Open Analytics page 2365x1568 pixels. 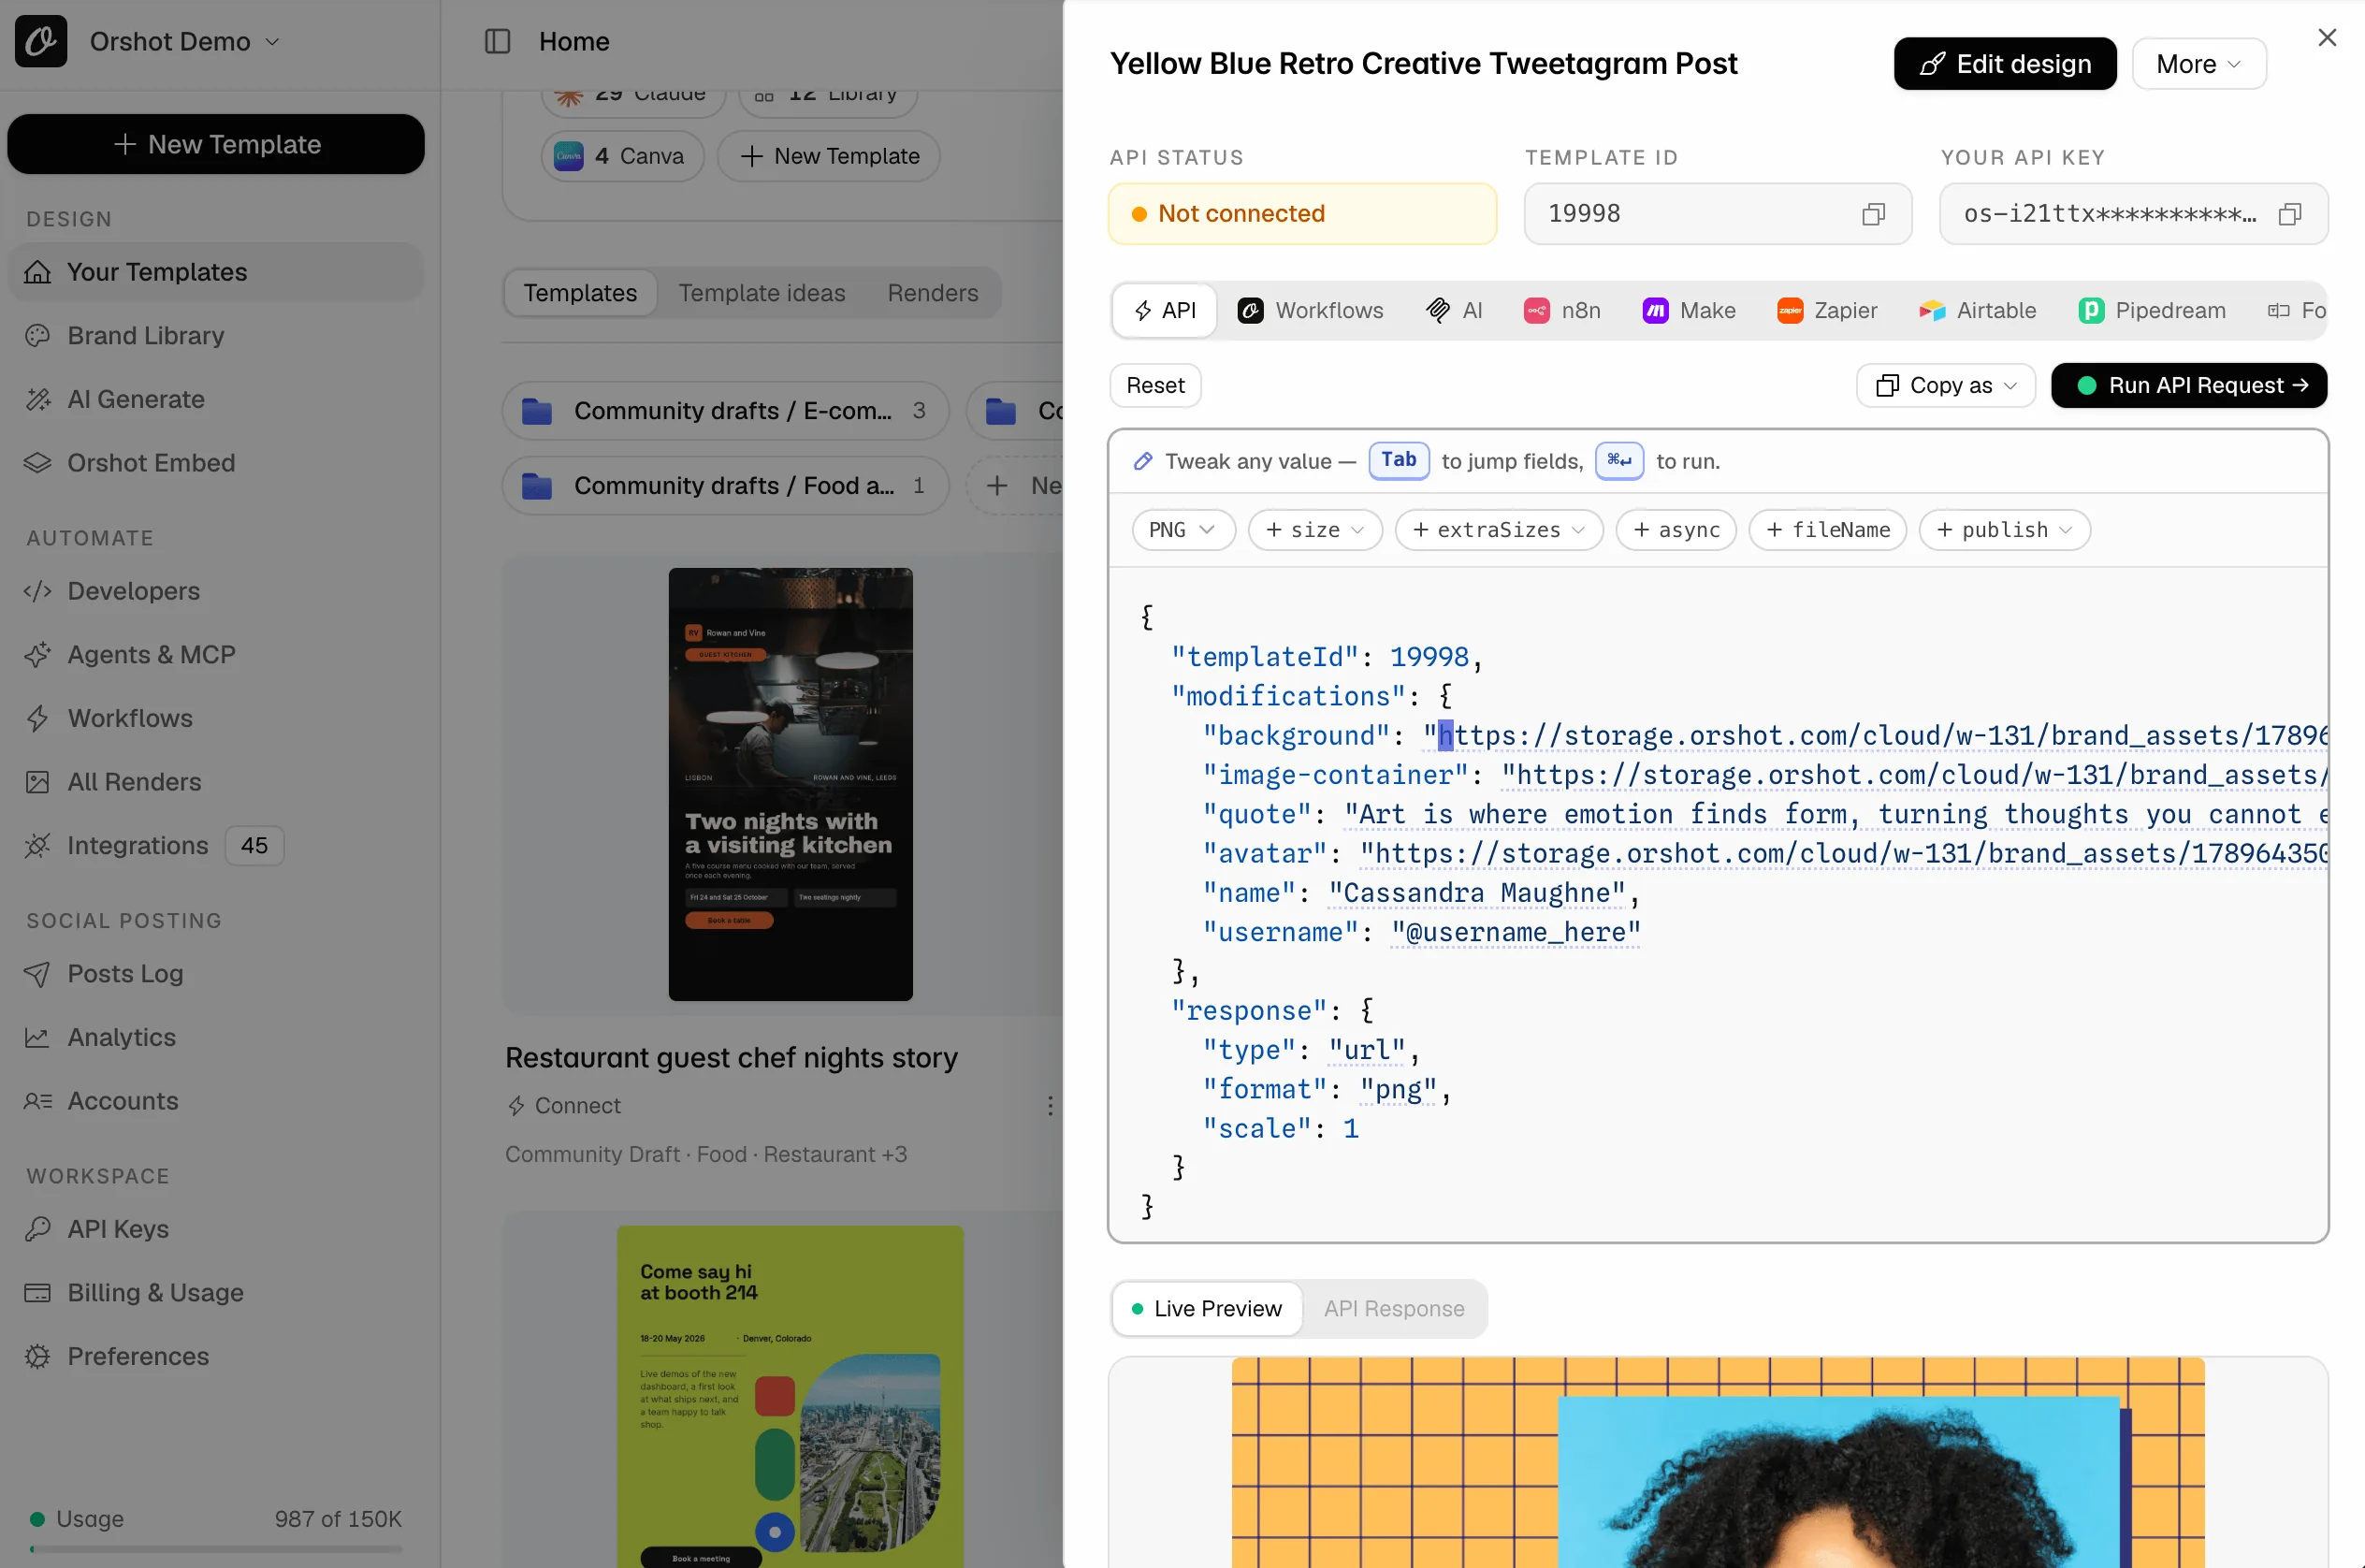215,1037
